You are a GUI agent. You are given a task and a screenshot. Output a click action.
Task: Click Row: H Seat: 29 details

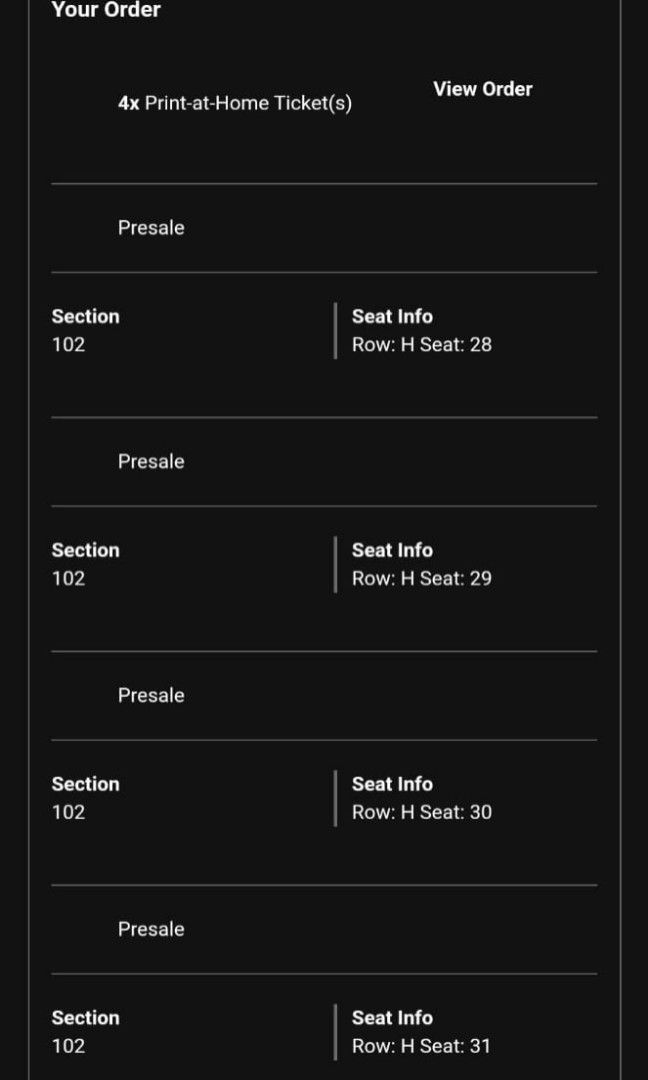(419, 578)
